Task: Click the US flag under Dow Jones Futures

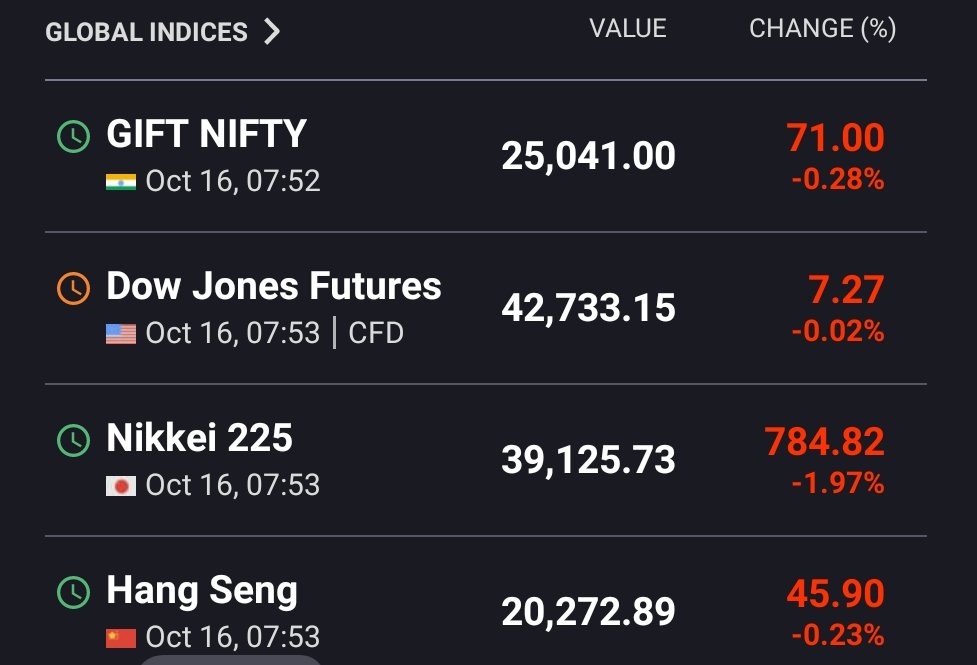Action: [x=121, y=334]
